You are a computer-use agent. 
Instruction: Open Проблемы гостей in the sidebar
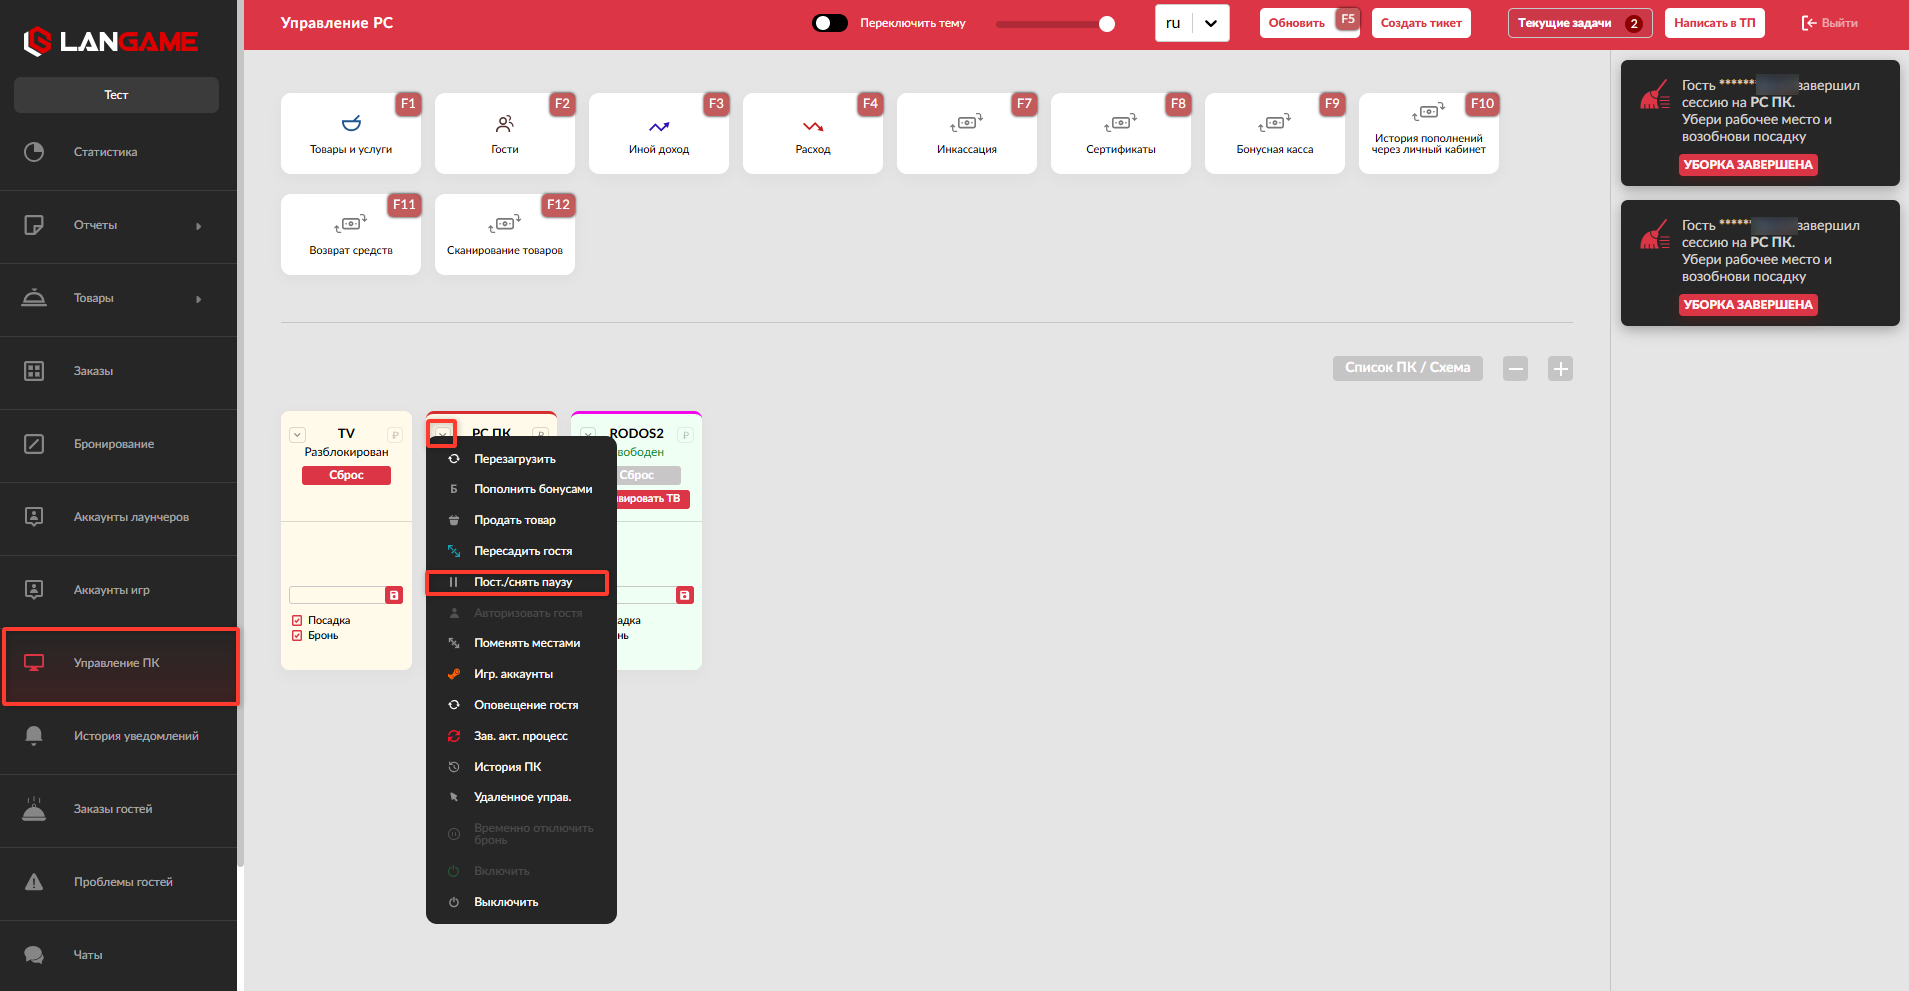[x=118, y=882]
